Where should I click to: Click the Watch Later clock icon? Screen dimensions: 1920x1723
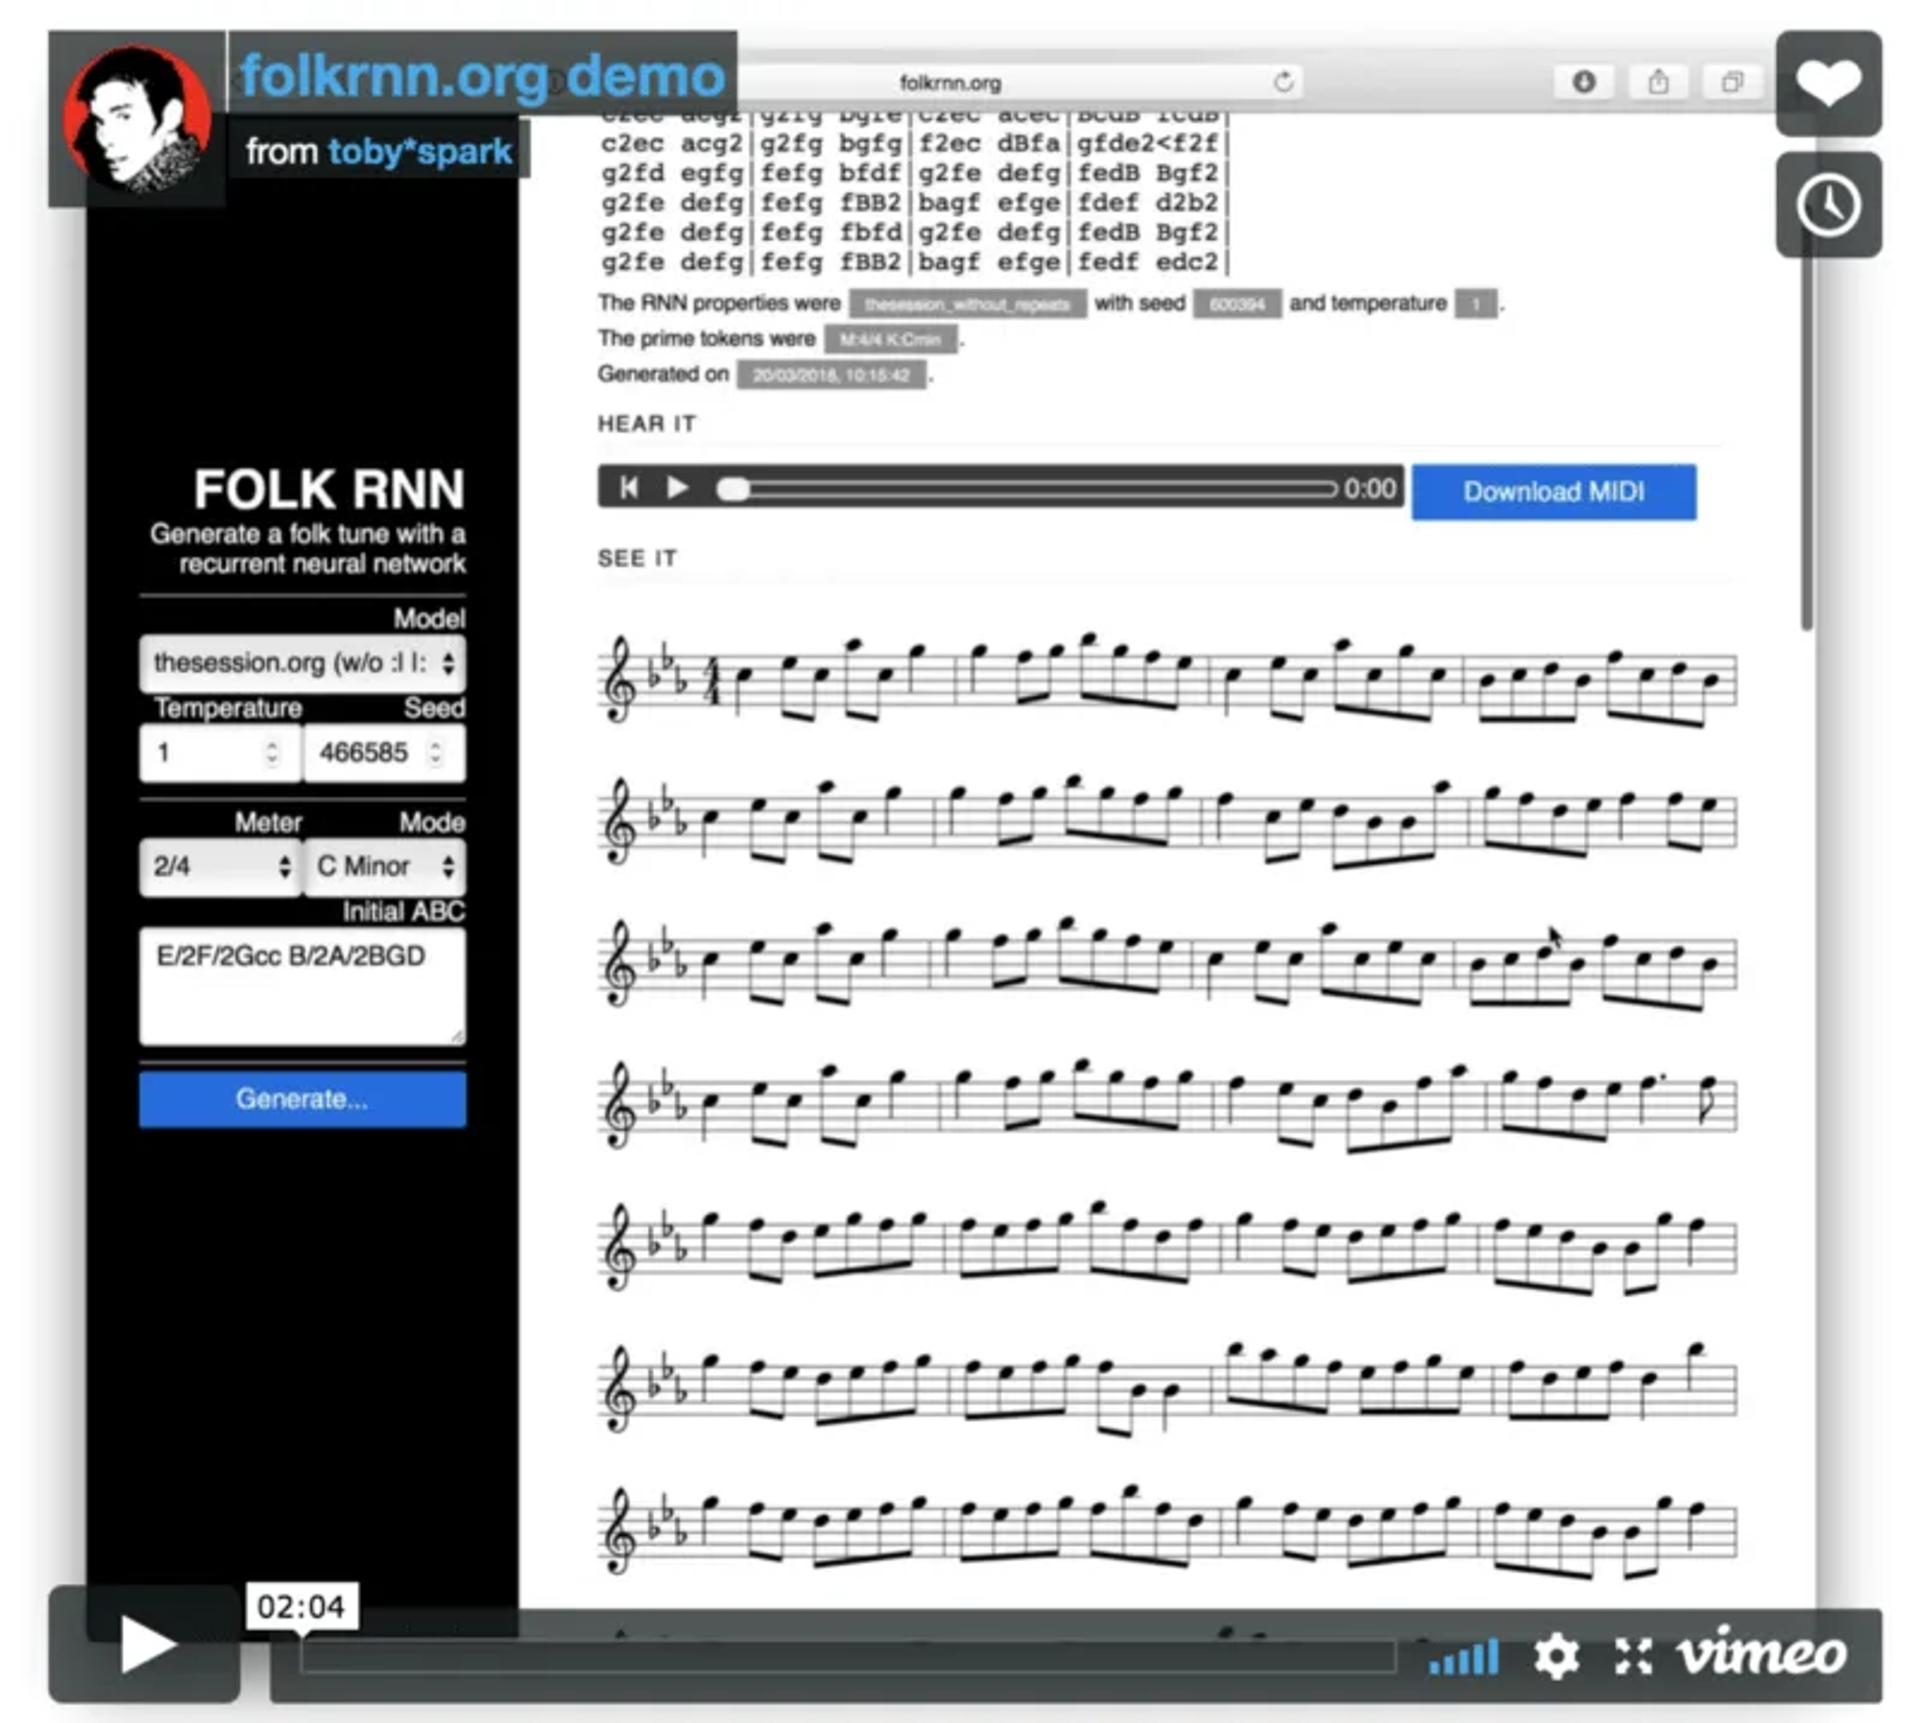(x=1827, y=205)
